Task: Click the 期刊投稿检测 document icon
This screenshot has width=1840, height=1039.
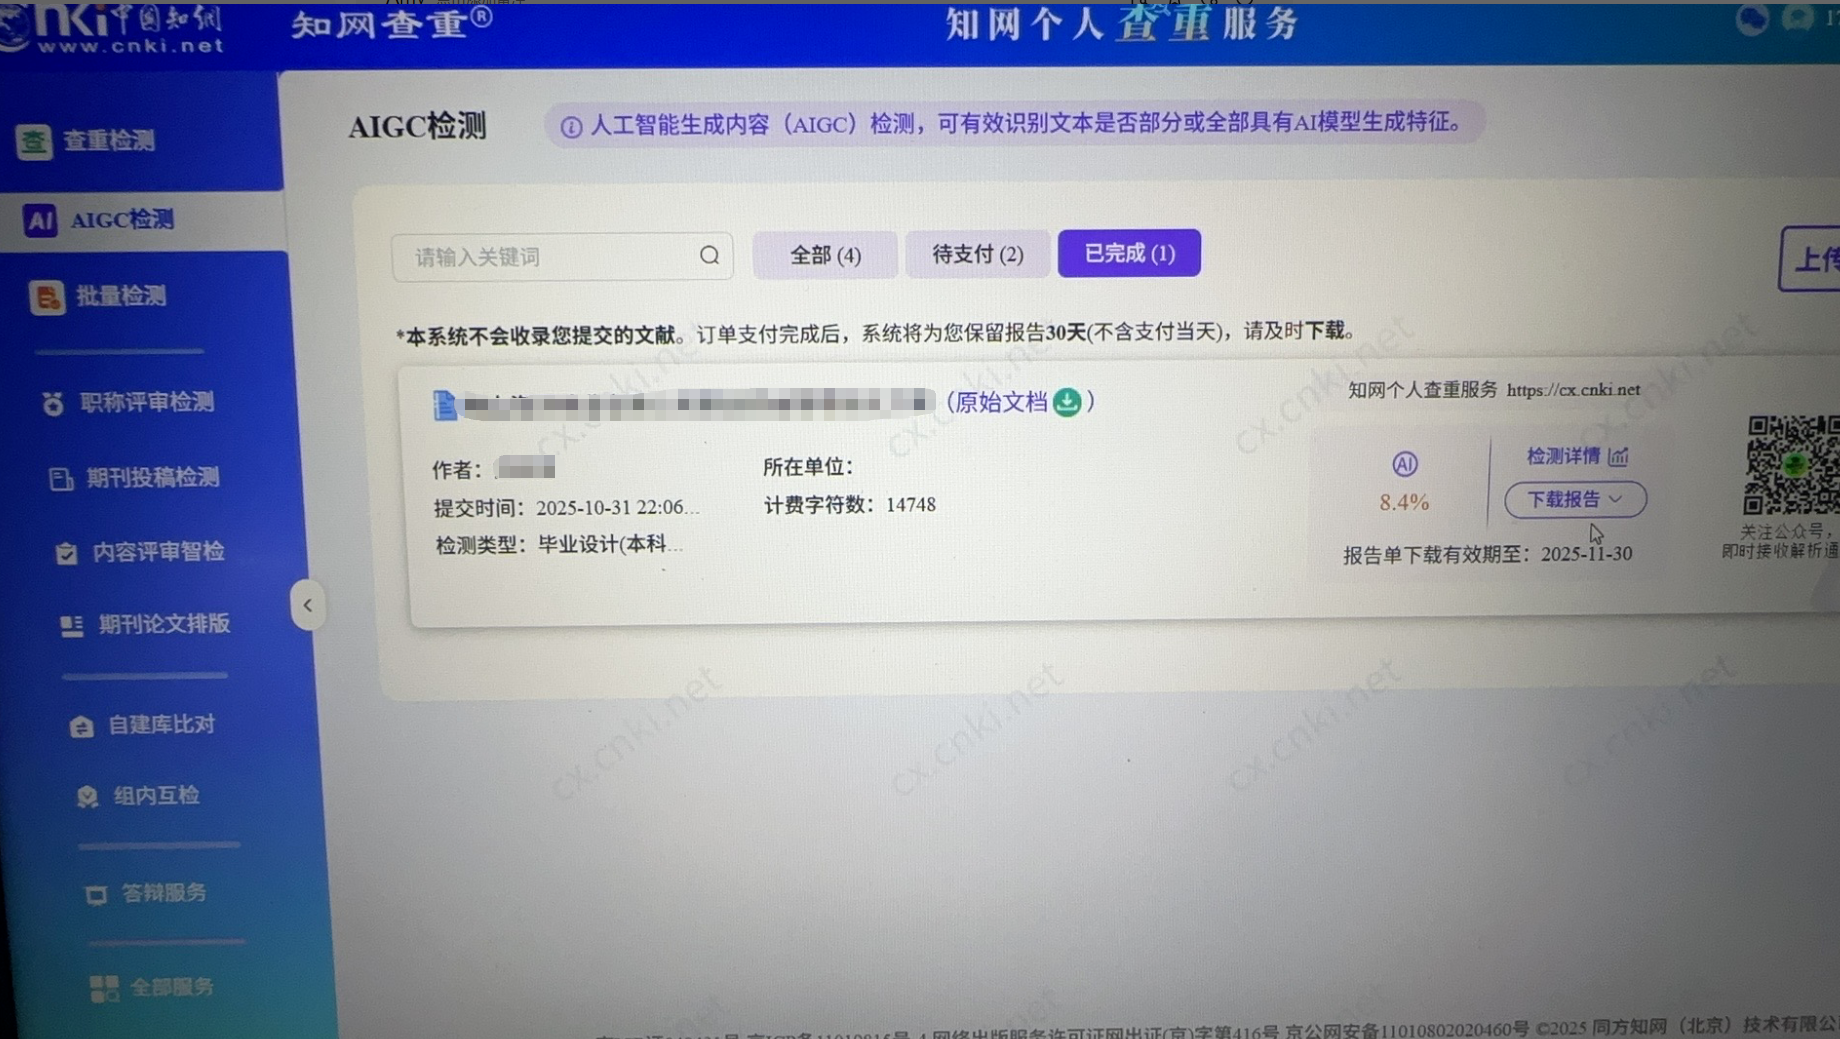Action: 61,479
